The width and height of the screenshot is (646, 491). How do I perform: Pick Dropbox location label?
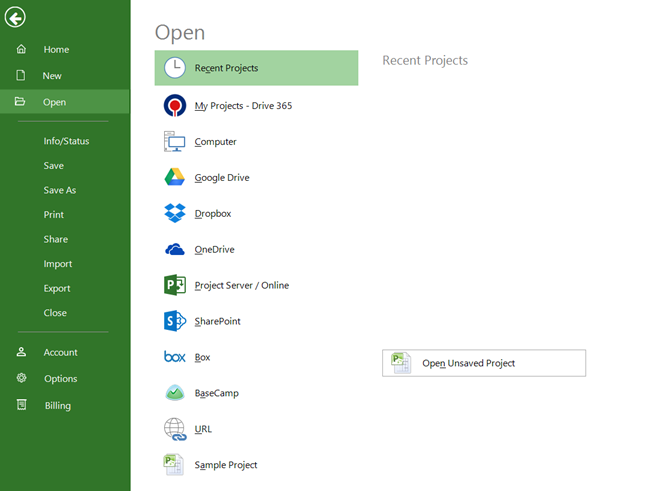[213, 213]
